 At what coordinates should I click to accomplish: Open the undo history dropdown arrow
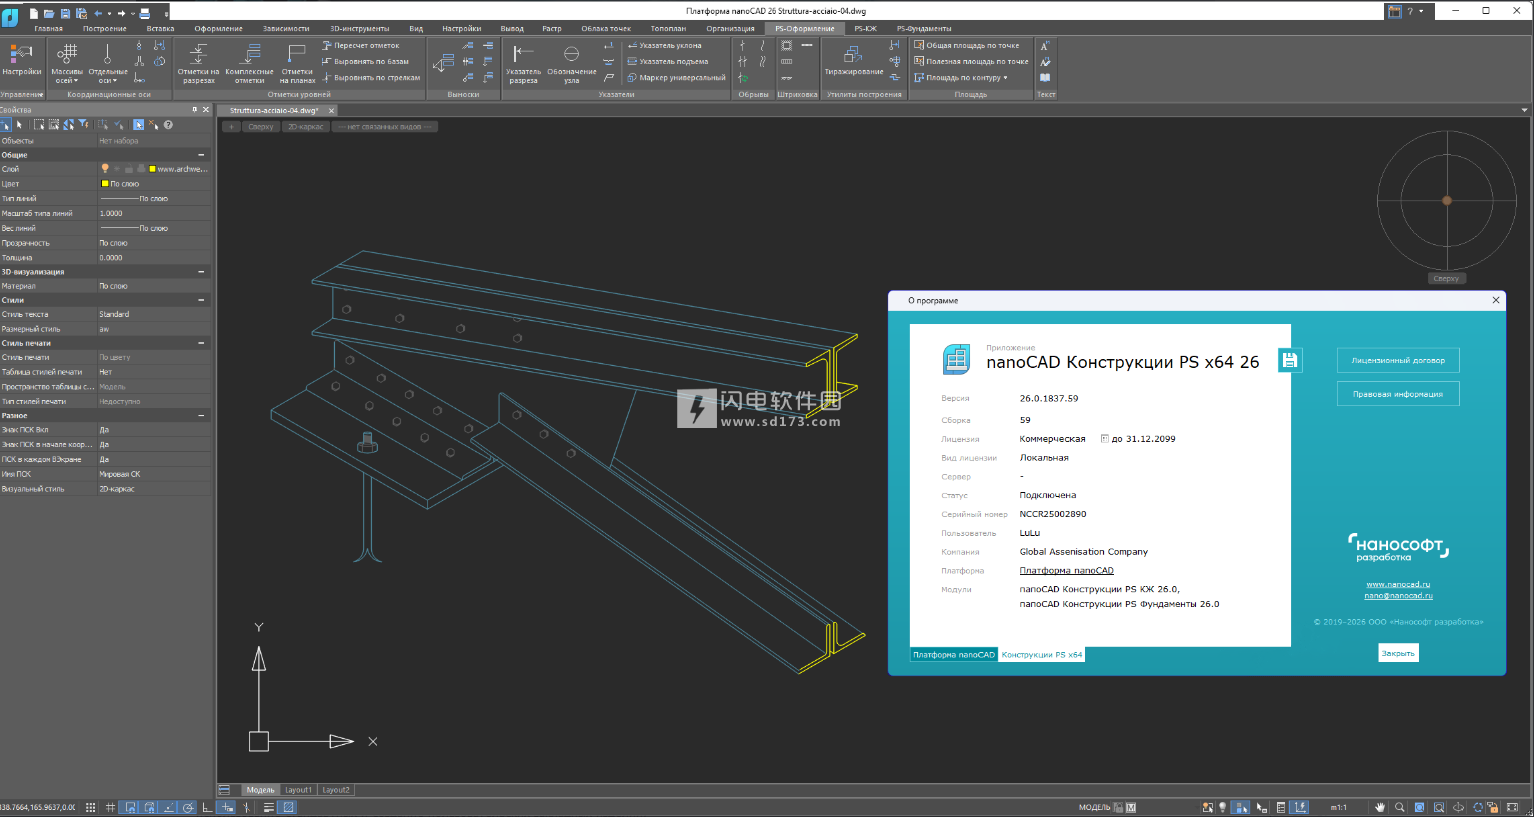click(x=109, y=13)
